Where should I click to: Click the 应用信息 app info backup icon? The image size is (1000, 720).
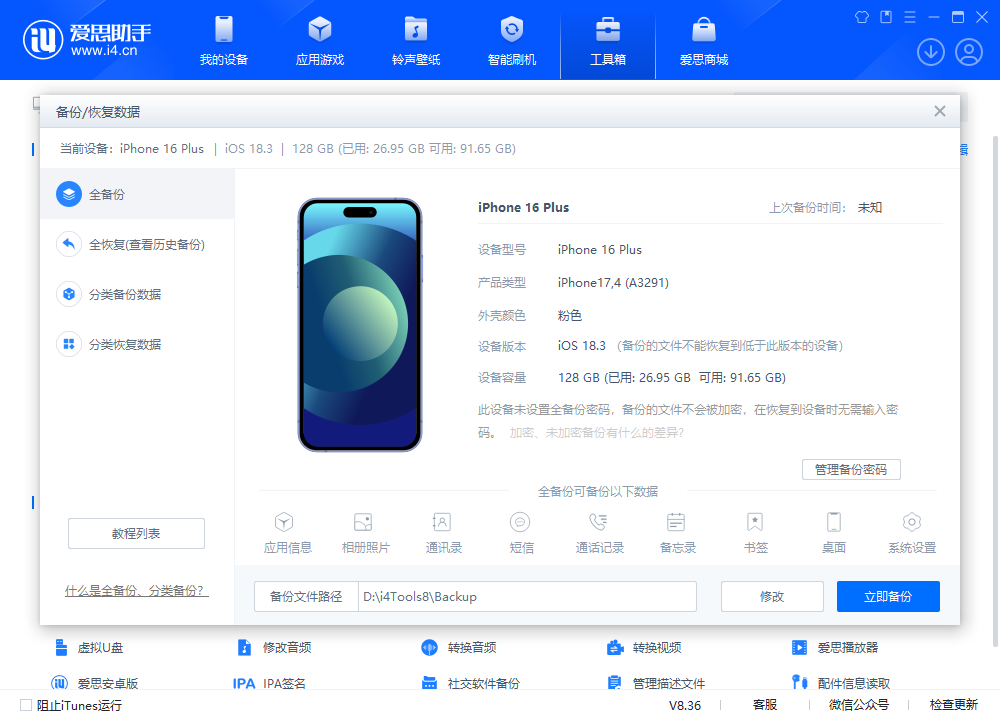(285, 530)
